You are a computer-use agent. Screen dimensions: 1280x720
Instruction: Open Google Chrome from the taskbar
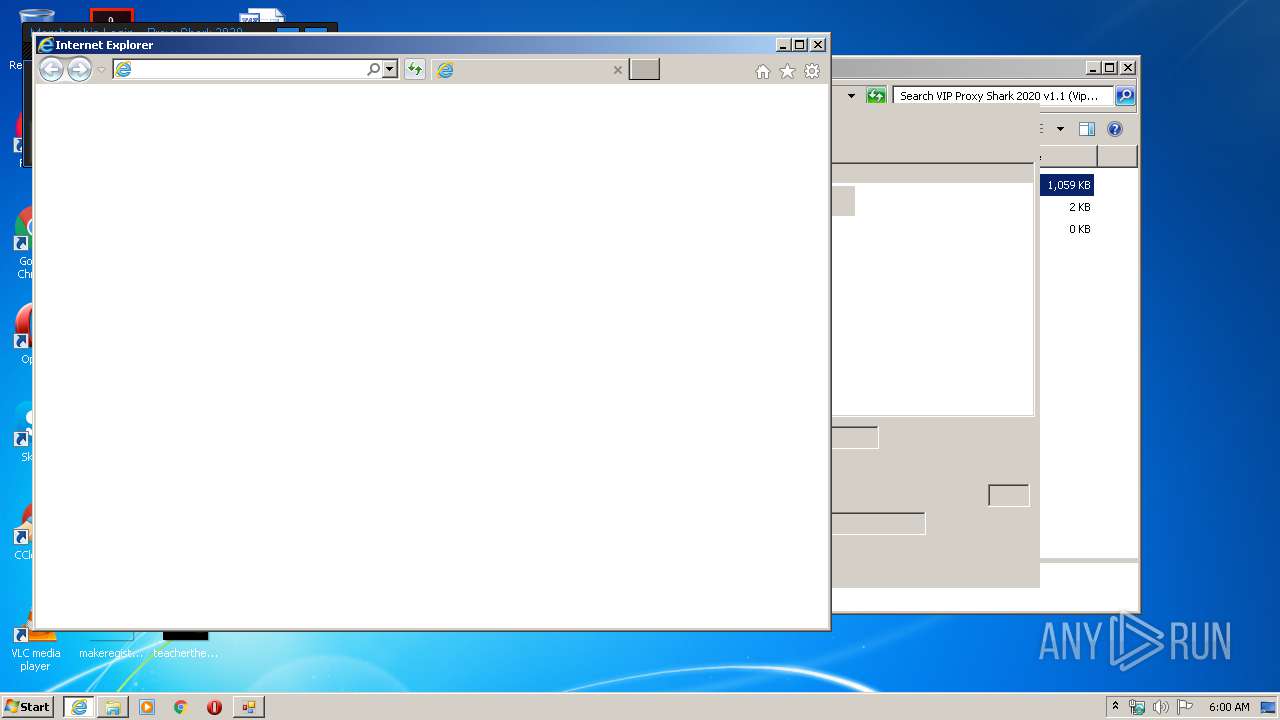click(x=180, y=707)
